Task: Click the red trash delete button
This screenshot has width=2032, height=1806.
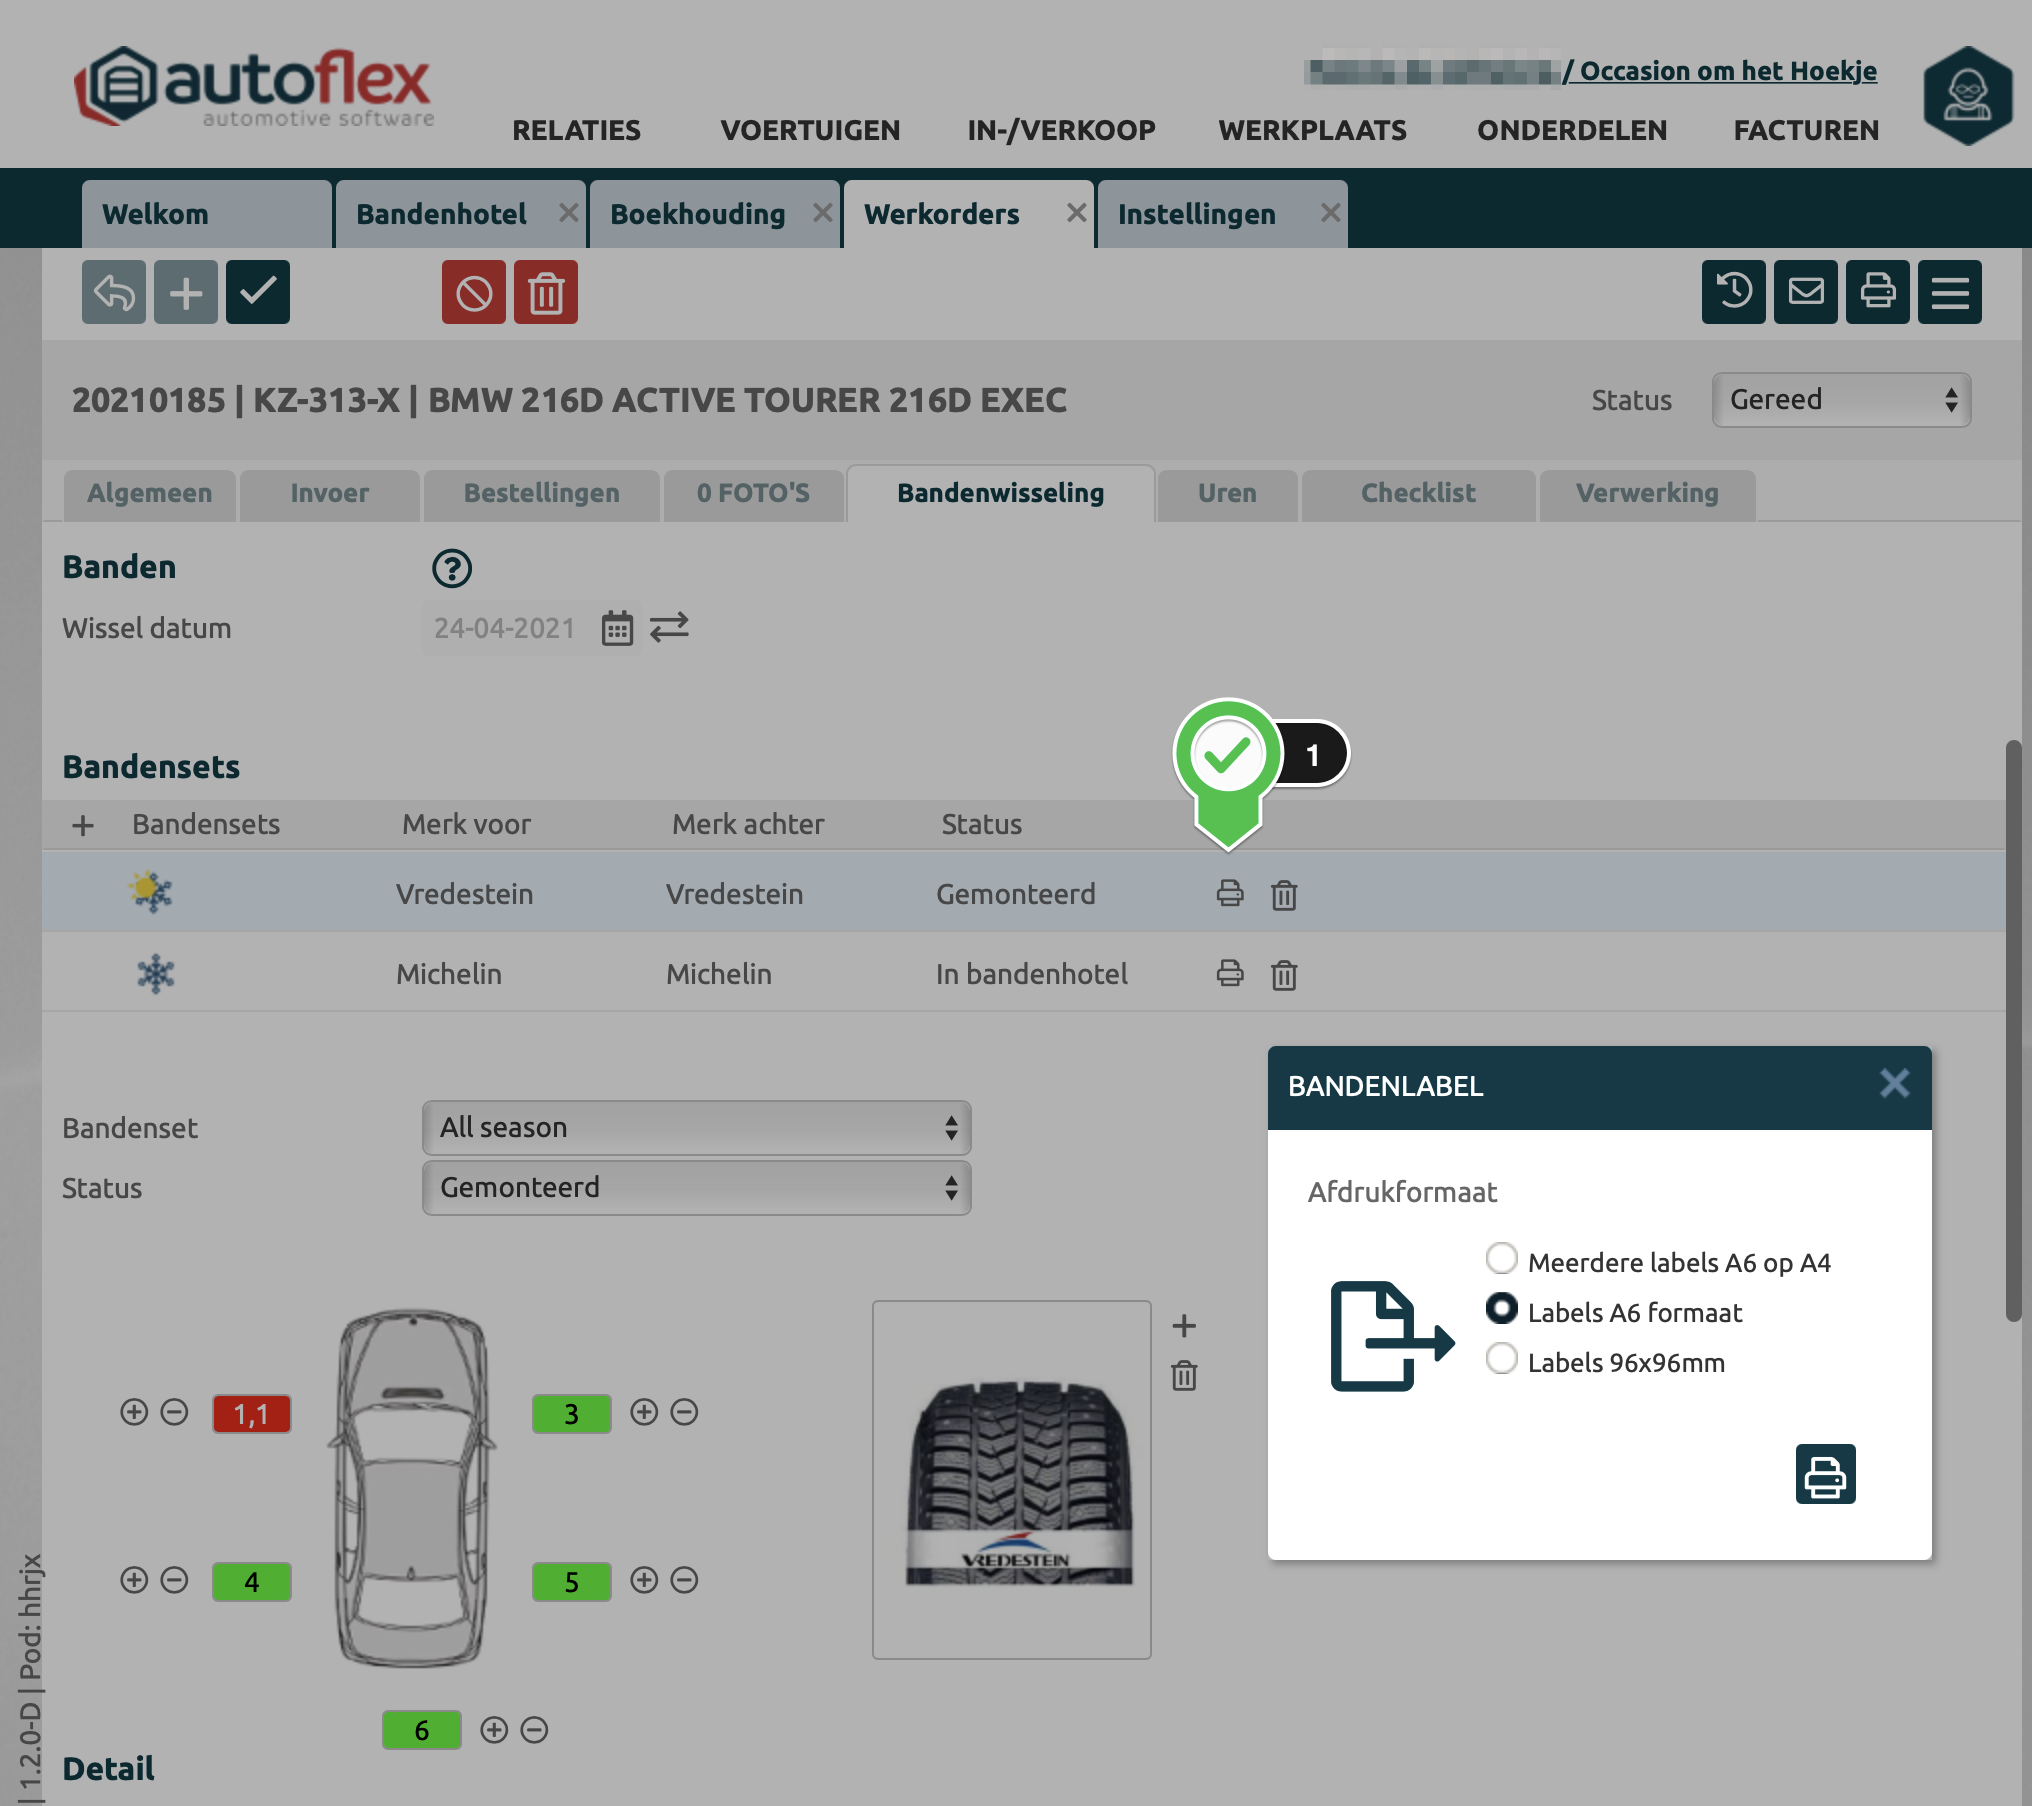Action: (x=546, y=293)
